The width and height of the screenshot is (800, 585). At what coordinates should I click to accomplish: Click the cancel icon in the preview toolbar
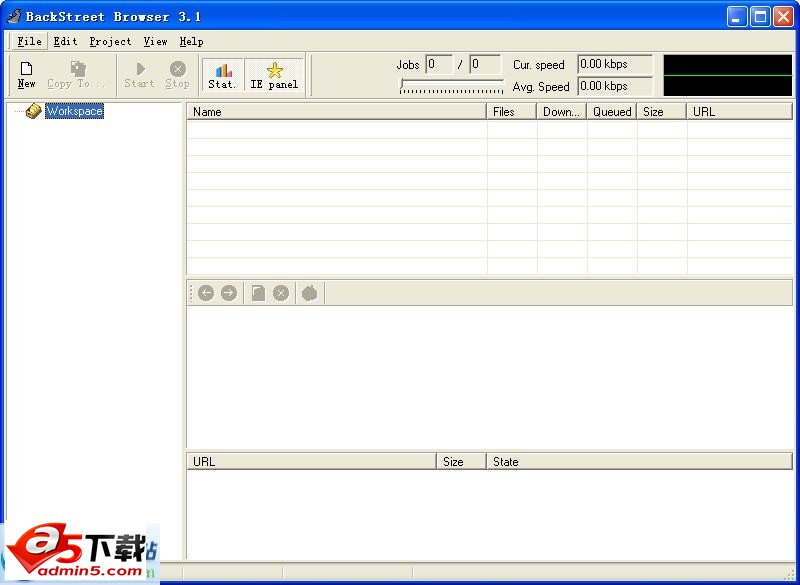point(279,292)
